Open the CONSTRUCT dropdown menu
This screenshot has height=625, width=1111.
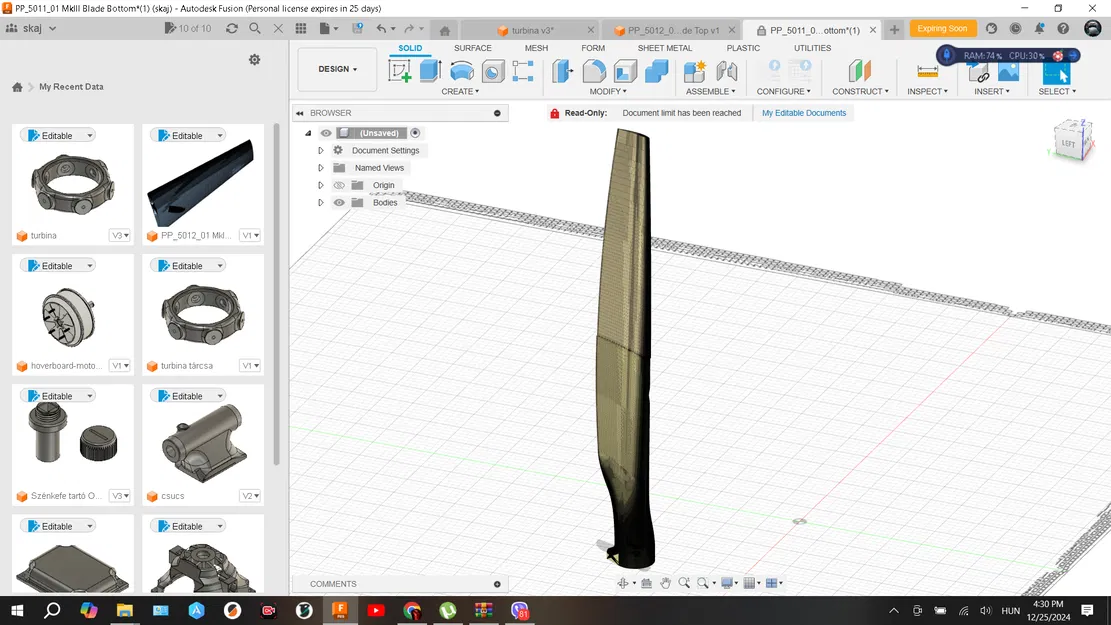click(860, 91)
